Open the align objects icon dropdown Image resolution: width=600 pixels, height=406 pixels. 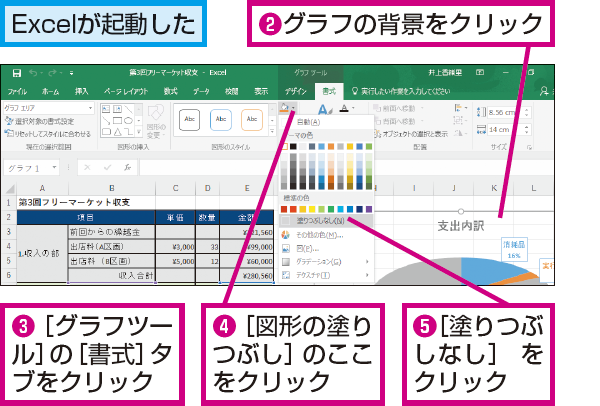tap(460, 108)
